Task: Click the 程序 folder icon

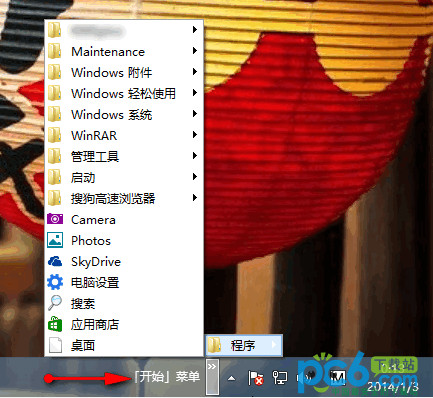Action: click(x=214, y=345)
